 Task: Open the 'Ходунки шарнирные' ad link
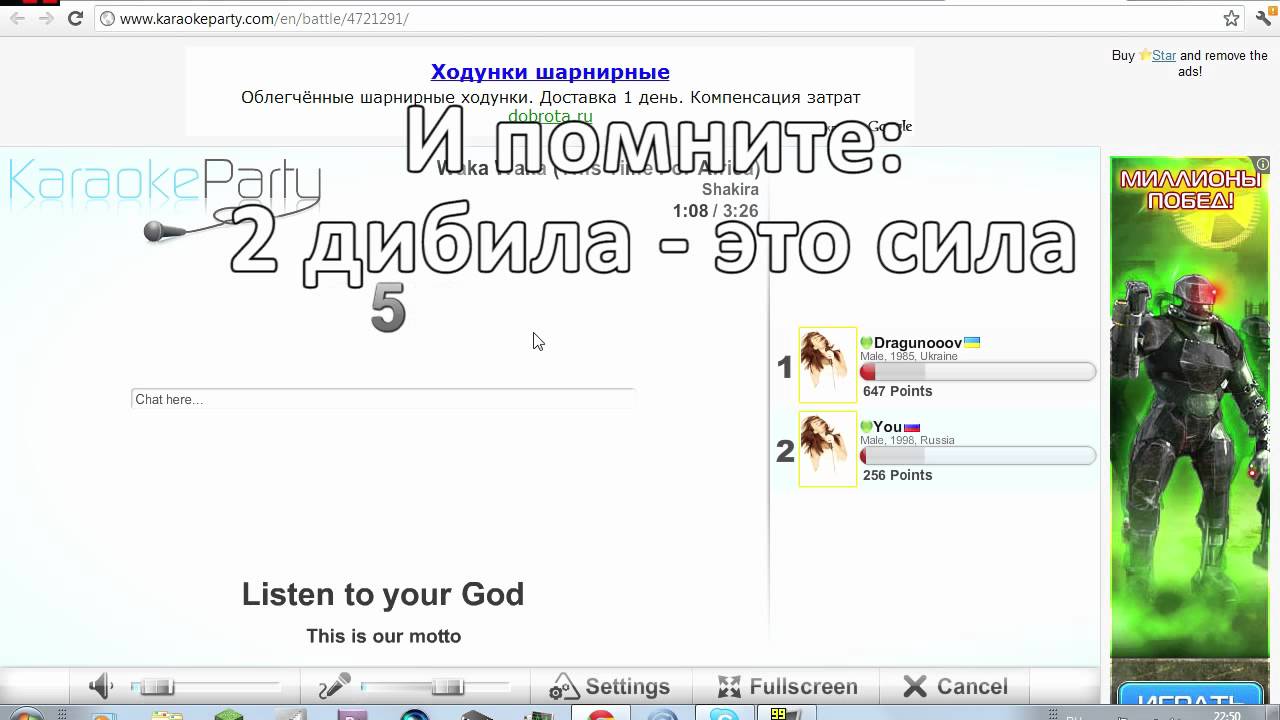tap(550, 72)
